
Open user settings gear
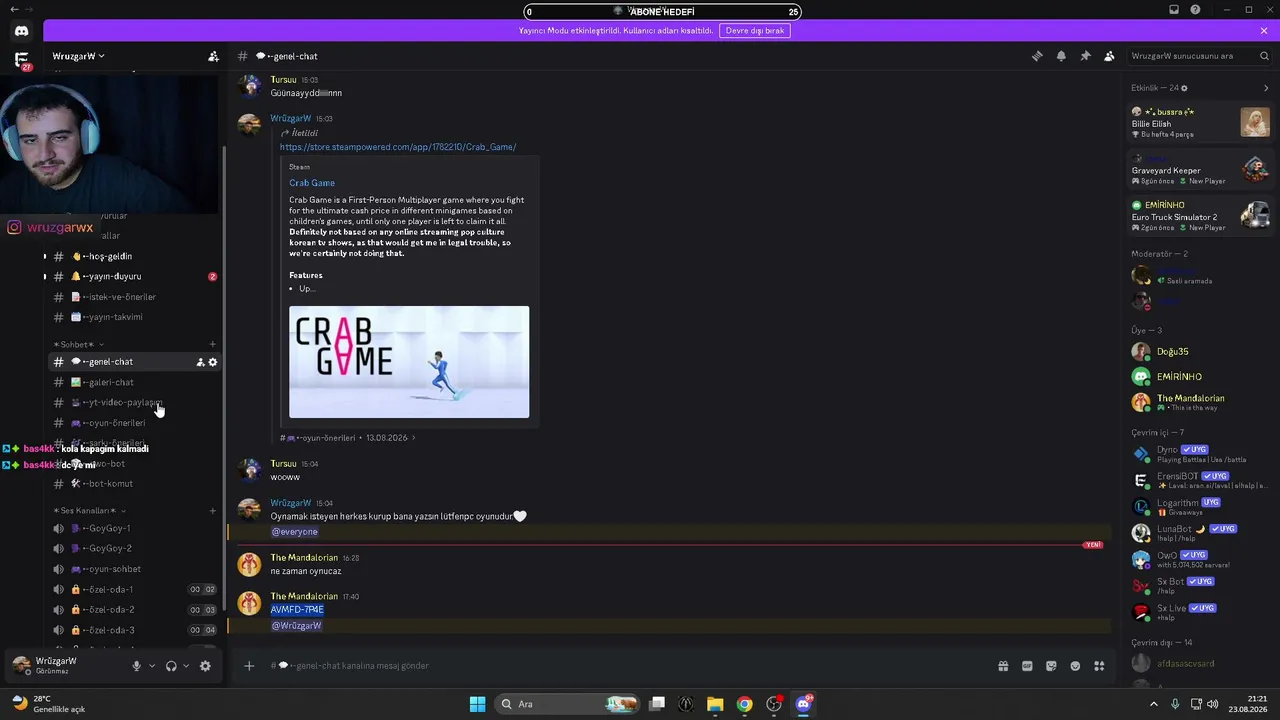tap(205, 666)
